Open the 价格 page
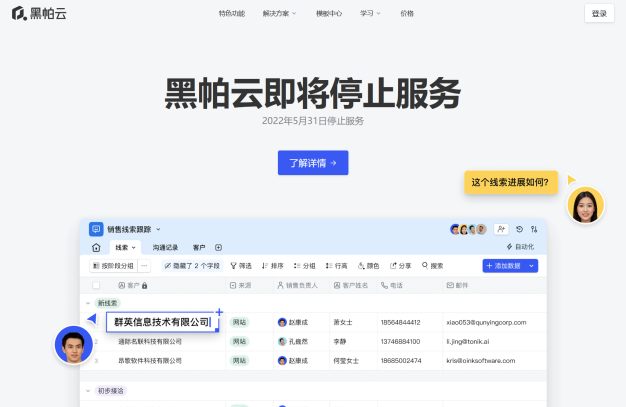The height and width of the screenshot is (407, 626). click(x=407, y=14)
